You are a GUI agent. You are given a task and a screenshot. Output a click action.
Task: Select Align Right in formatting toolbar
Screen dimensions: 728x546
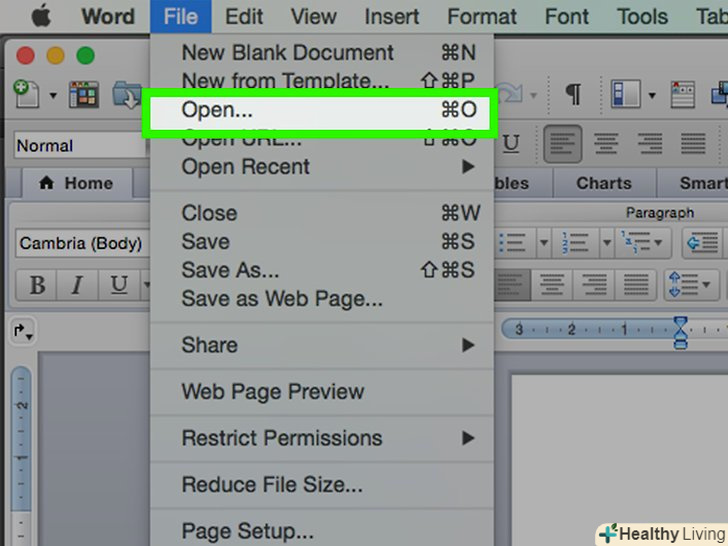[650, 143]
